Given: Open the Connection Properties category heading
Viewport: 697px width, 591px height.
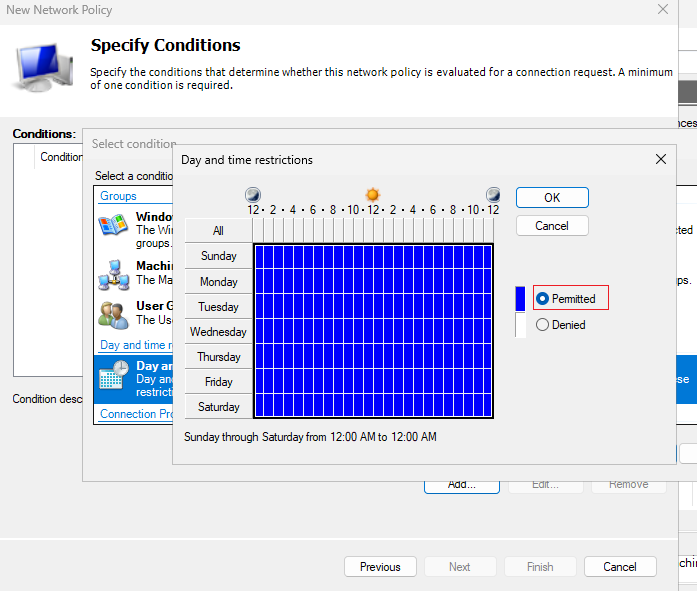Looking at the screenshot, I should coord(136,414).
